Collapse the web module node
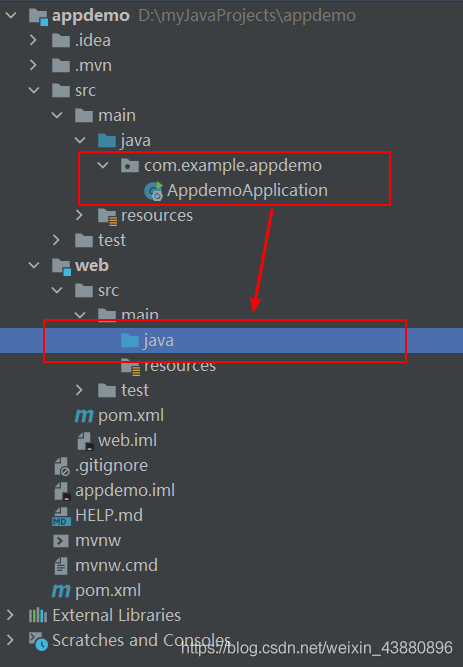The width and height of the screenshot is (463, 667). pos(34,265)
